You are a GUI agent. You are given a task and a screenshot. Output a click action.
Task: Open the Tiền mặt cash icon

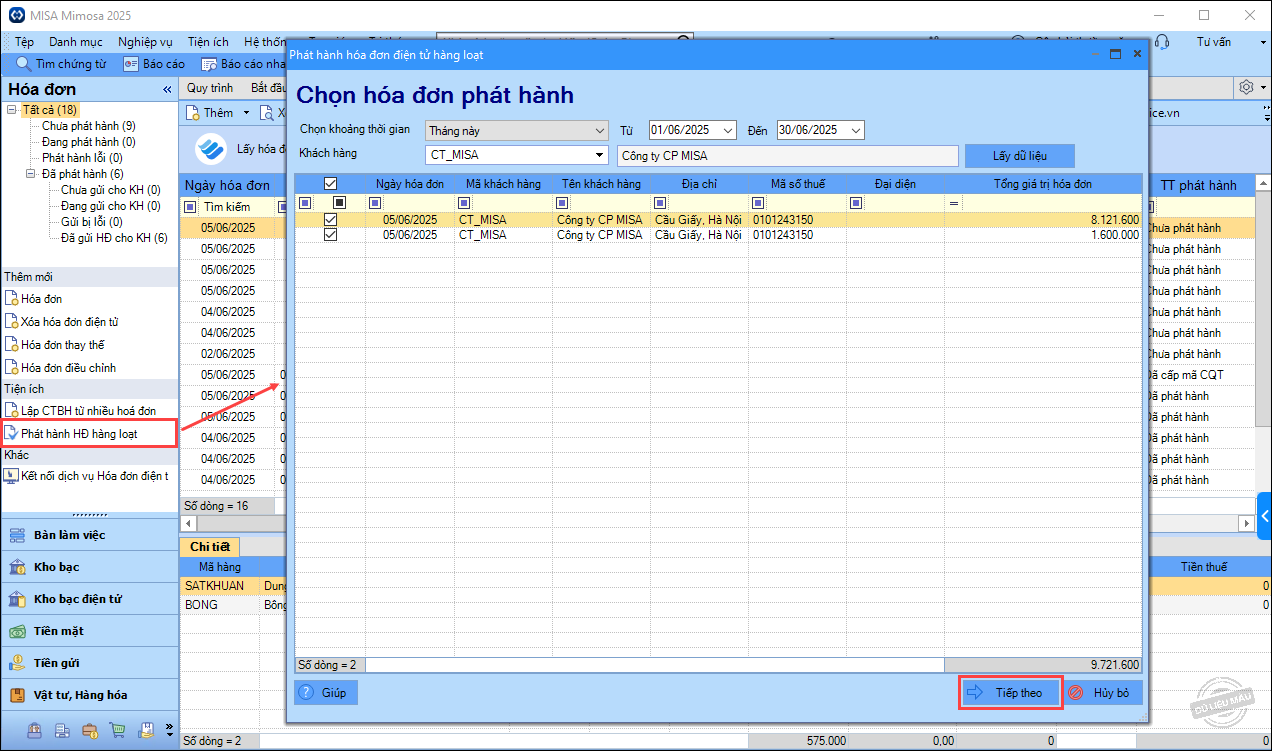click(16, 631)
